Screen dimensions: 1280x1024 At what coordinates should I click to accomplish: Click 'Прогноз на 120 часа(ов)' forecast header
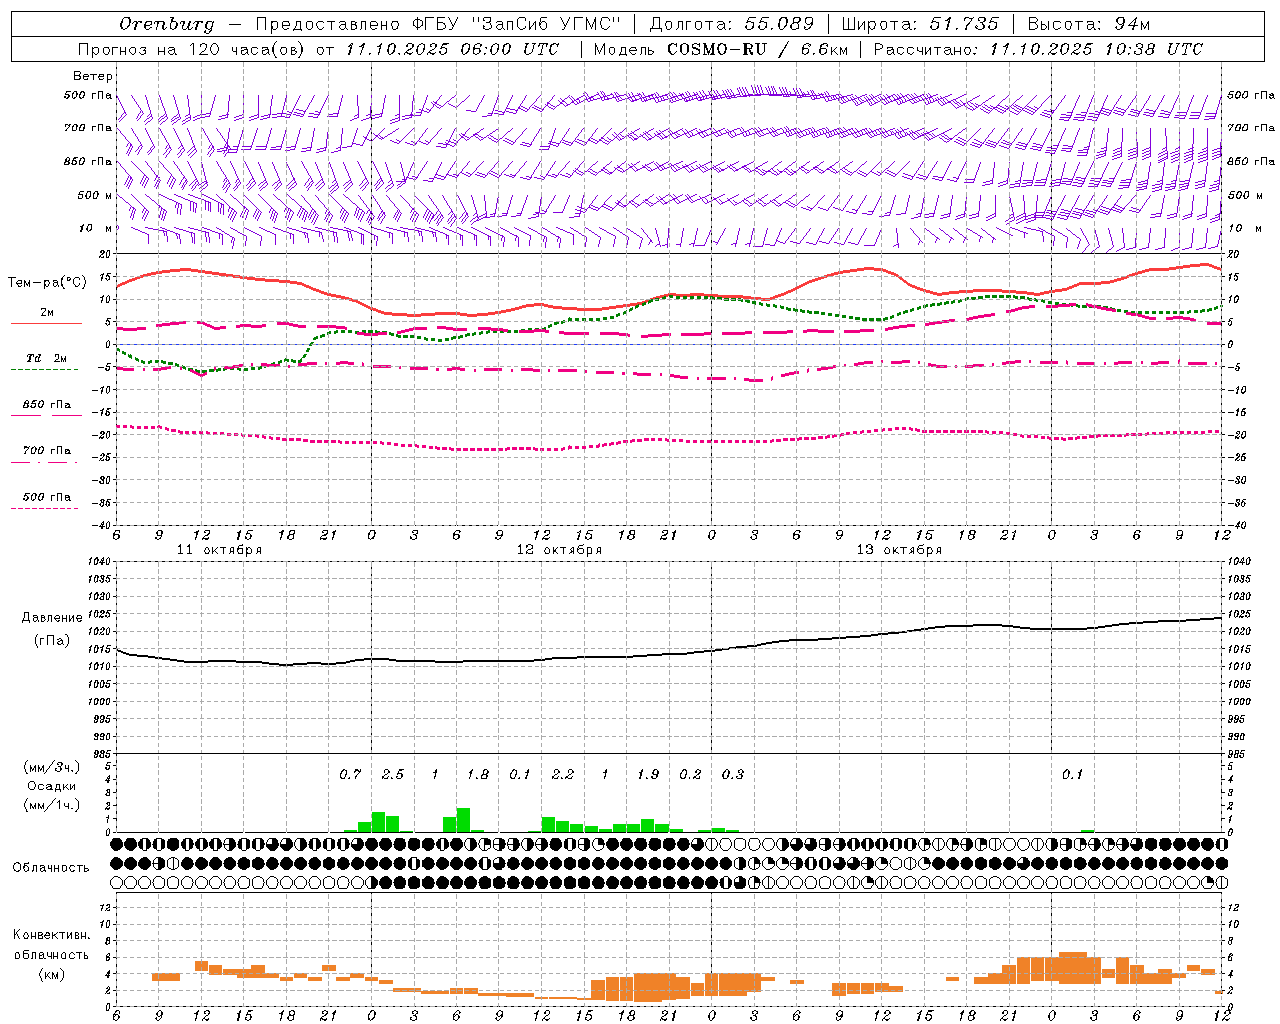[192, 49]
